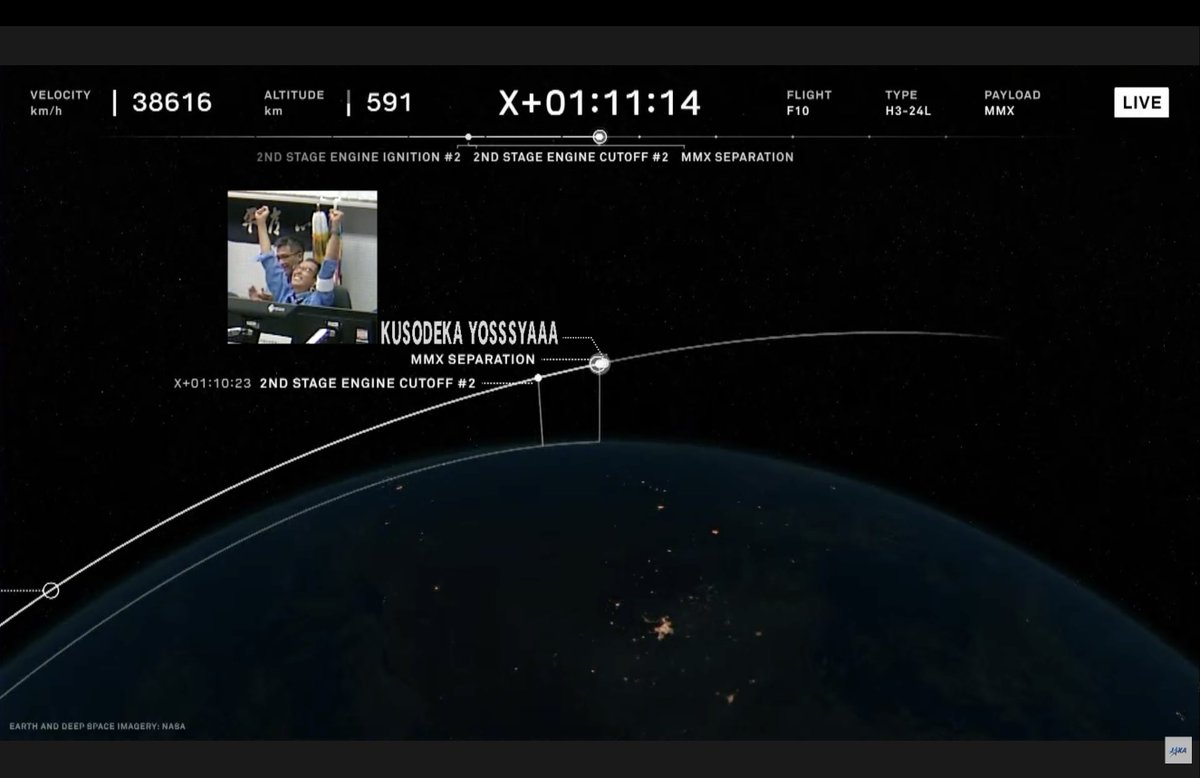Click timestamp X+01:10:23
Screen dimensions: 1200x778
click(212, 383)
